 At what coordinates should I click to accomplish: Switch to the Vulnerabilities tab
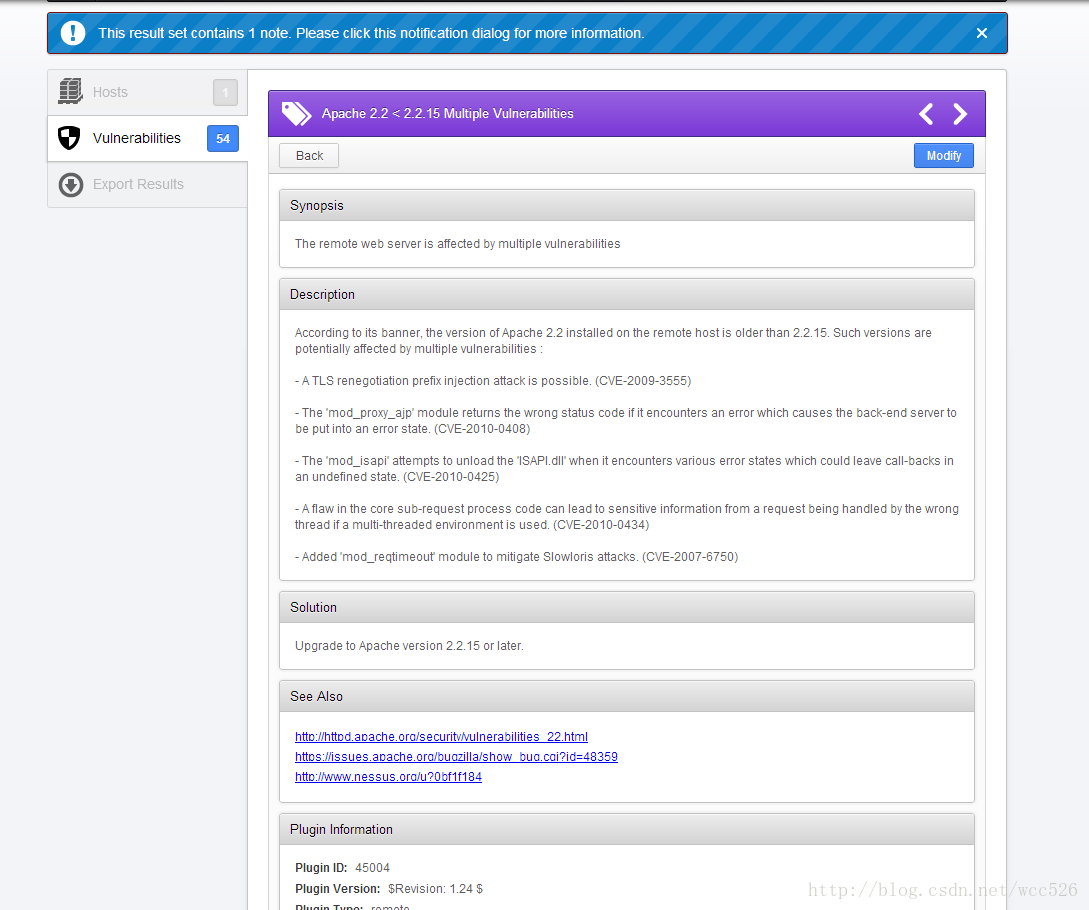(147, 138)
